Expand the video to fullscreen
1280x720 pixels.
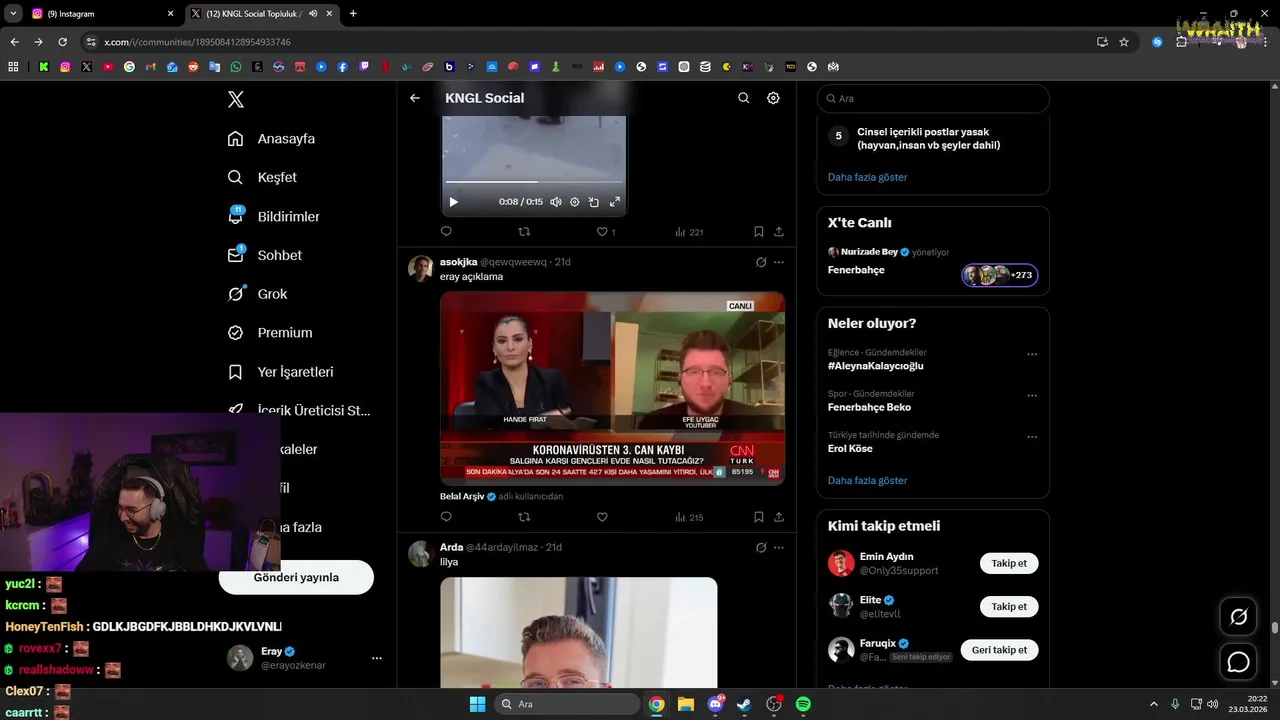pyautogui.click(x=614, y=202)
